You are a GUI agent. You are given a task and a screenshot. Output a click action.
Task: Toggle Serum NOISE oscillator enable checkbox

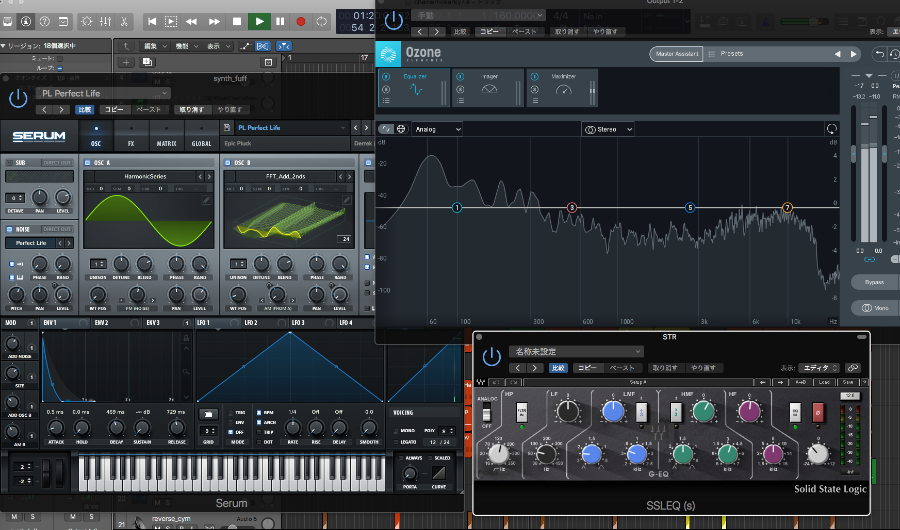click(x=10, y=229)
